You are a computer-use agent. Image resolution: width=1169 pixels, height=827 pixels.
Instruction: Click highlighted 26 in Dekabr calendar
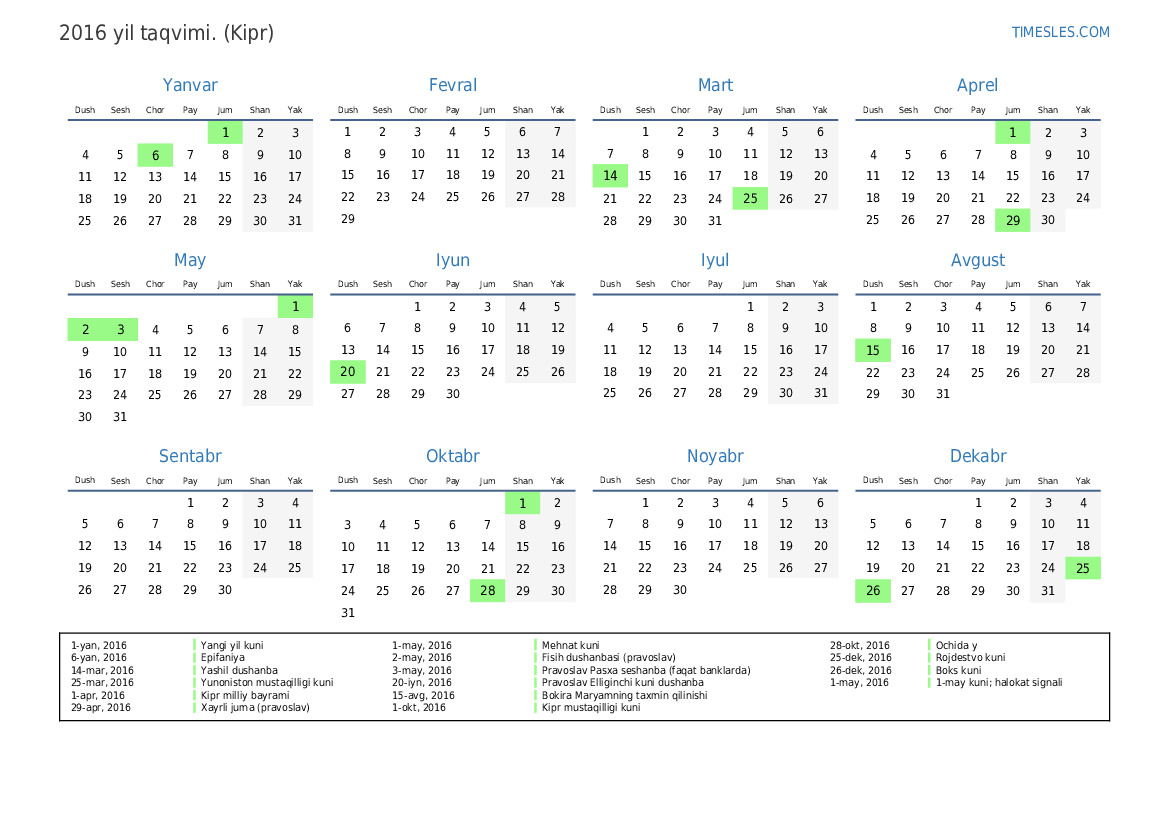(x=873, y=591)
